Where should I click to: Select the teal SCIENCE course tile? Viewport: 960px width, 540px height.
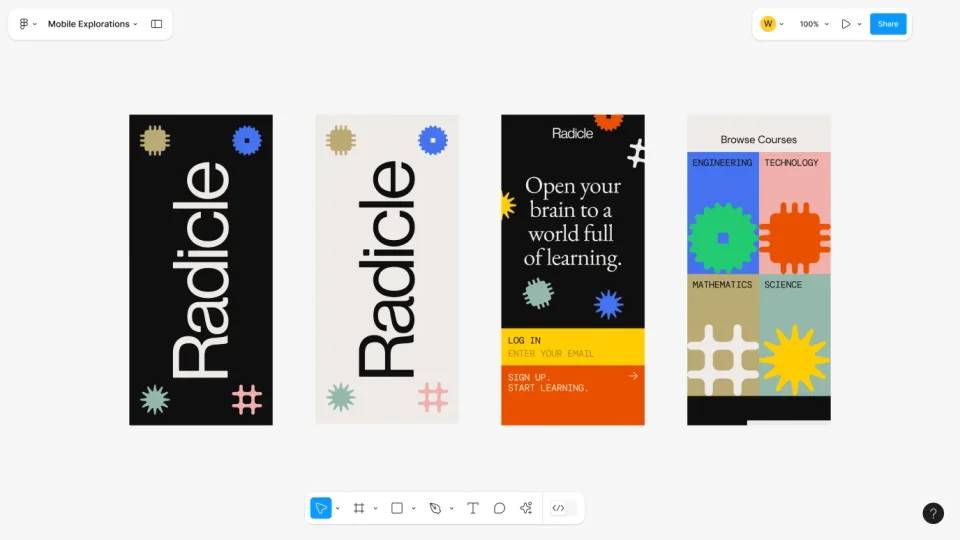pyautogui.click(x=795, y=334)
